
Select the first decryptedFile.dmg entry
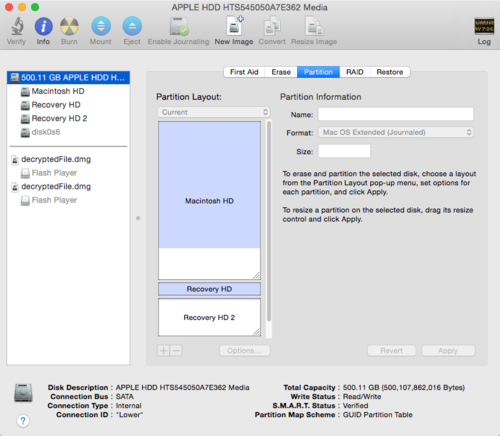[68, 159]
